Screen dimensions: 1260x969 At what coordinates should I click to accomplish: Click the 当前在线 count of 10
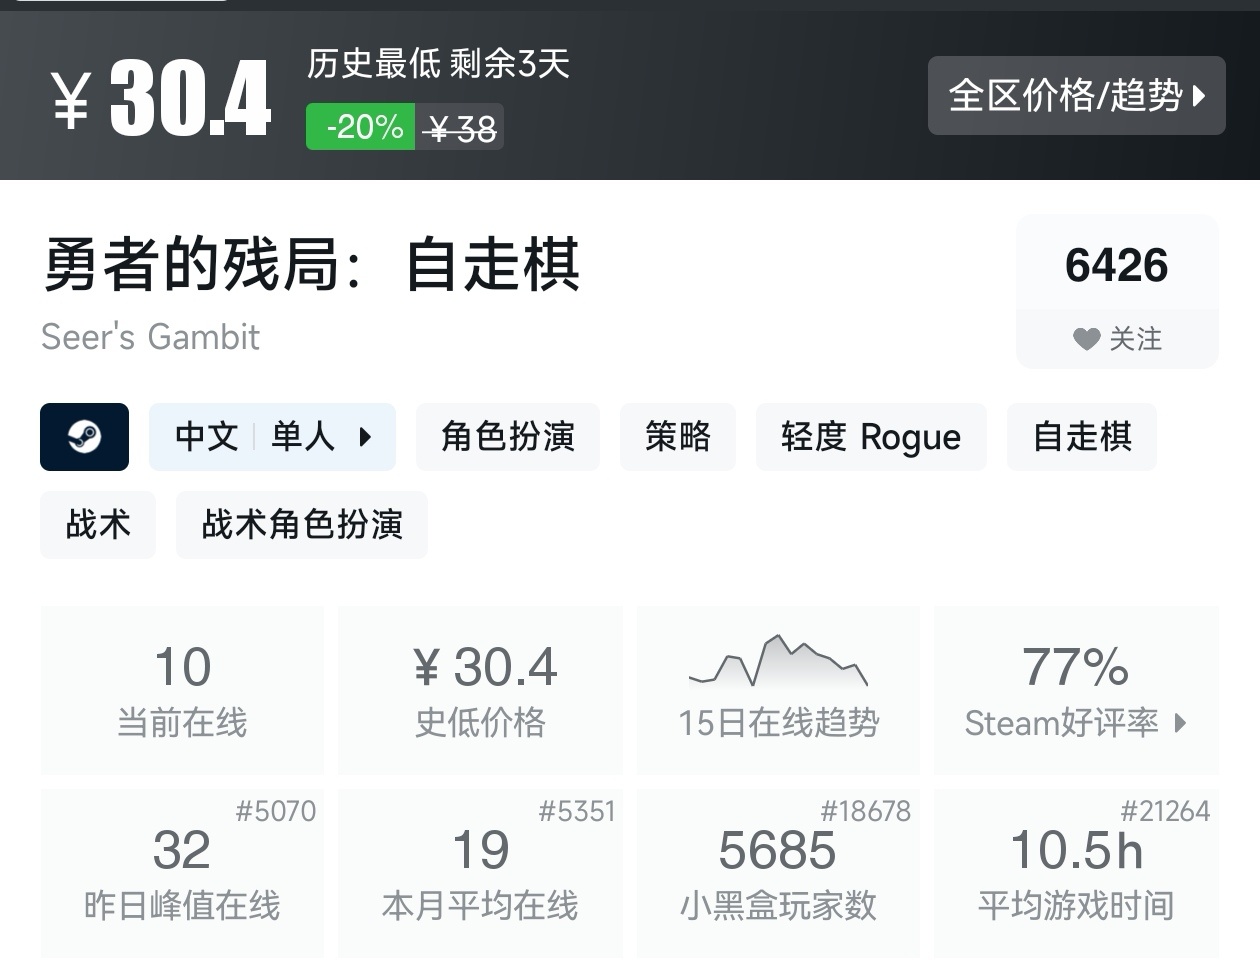(182, 667)
